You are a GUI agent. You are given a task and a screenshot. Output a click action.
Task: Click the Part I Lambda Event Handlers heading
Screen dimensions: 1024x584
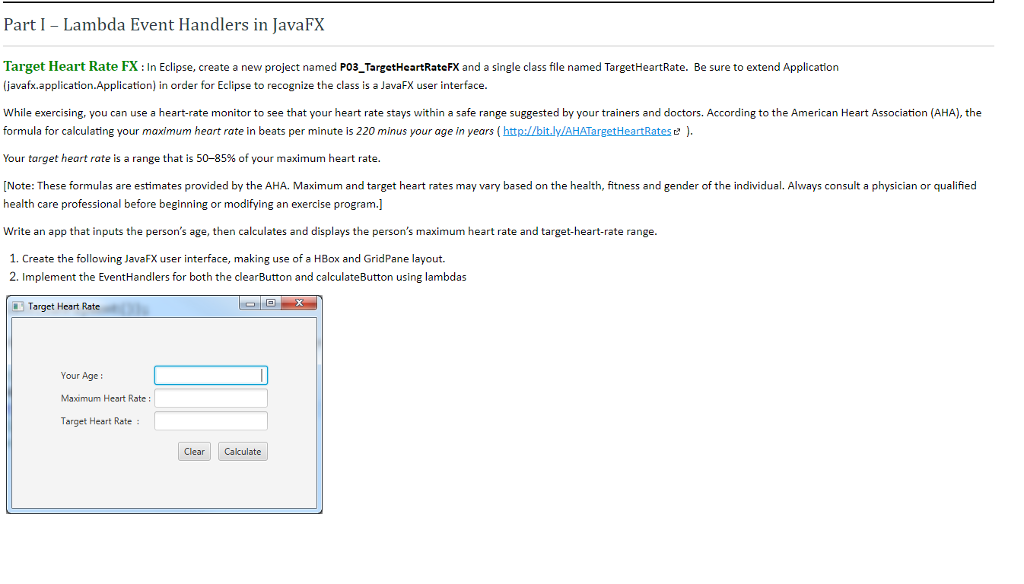[x=164, y=25]
